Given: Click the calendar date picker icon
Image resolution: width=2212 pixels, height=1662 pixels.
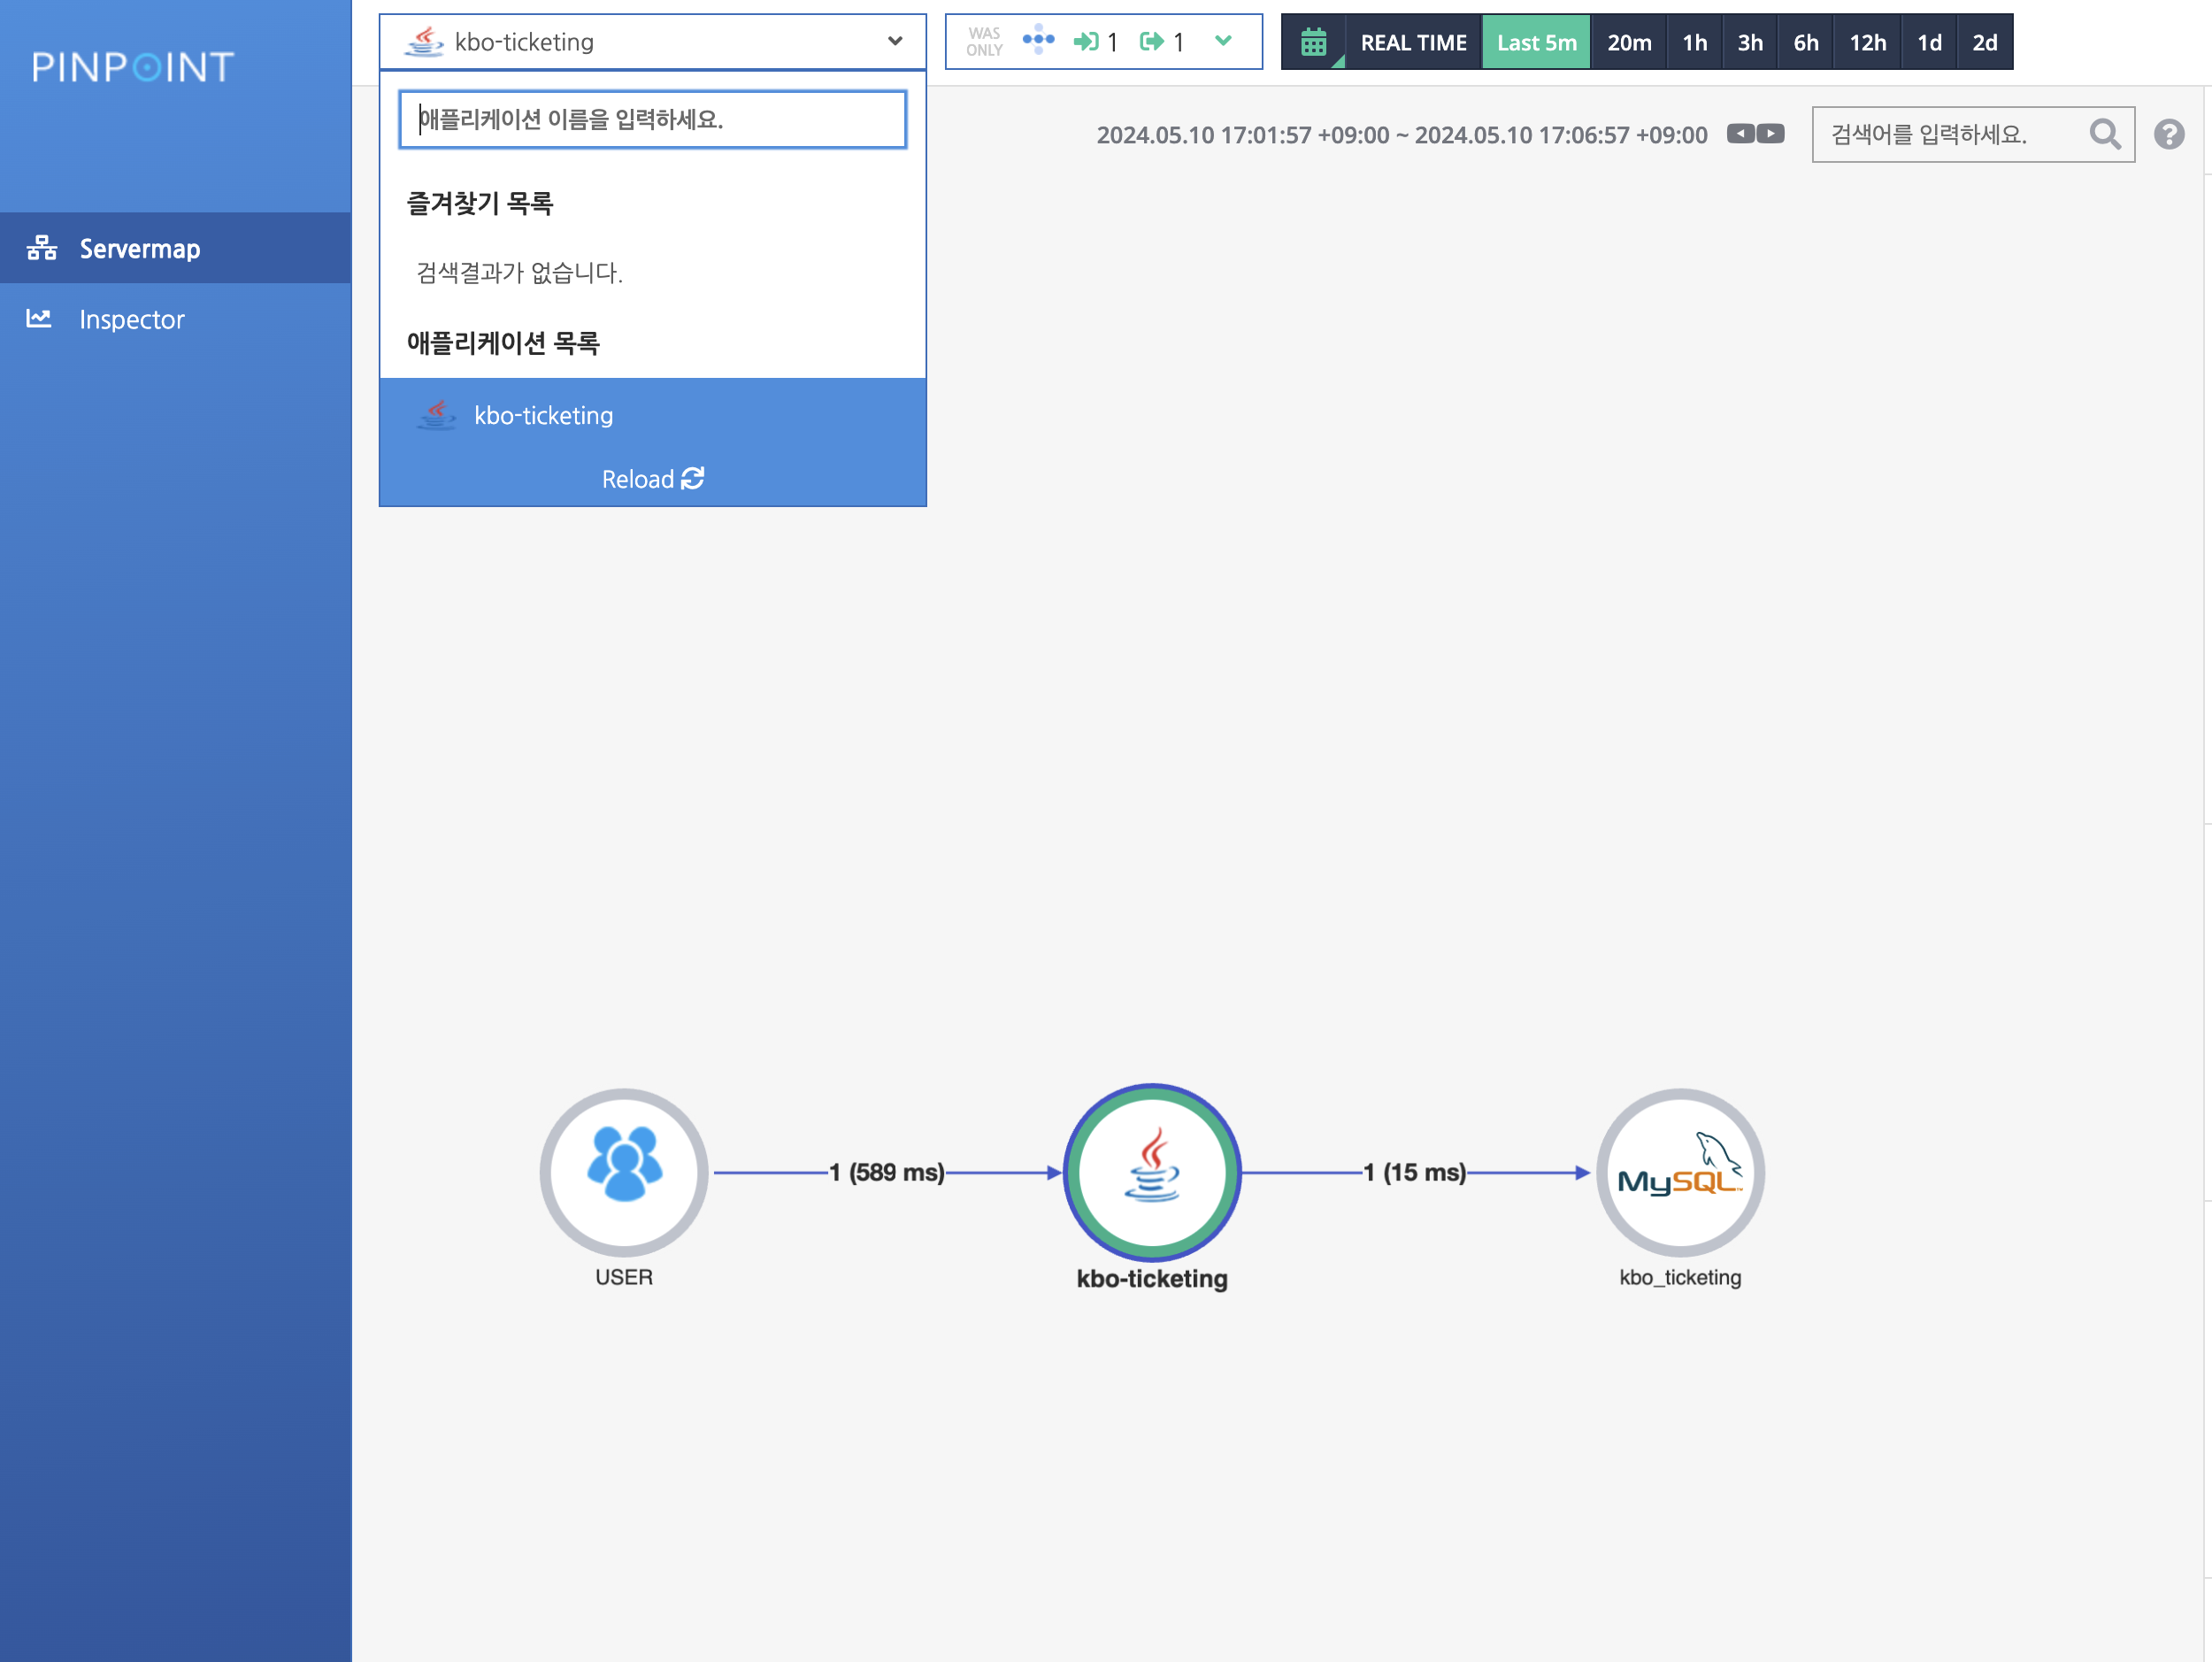Looking at the screenshot, I should [x=1313, y=42].
